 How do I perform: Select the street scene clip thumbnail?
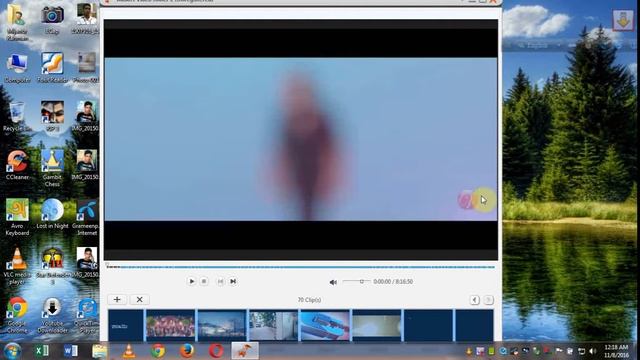point(273,325)
